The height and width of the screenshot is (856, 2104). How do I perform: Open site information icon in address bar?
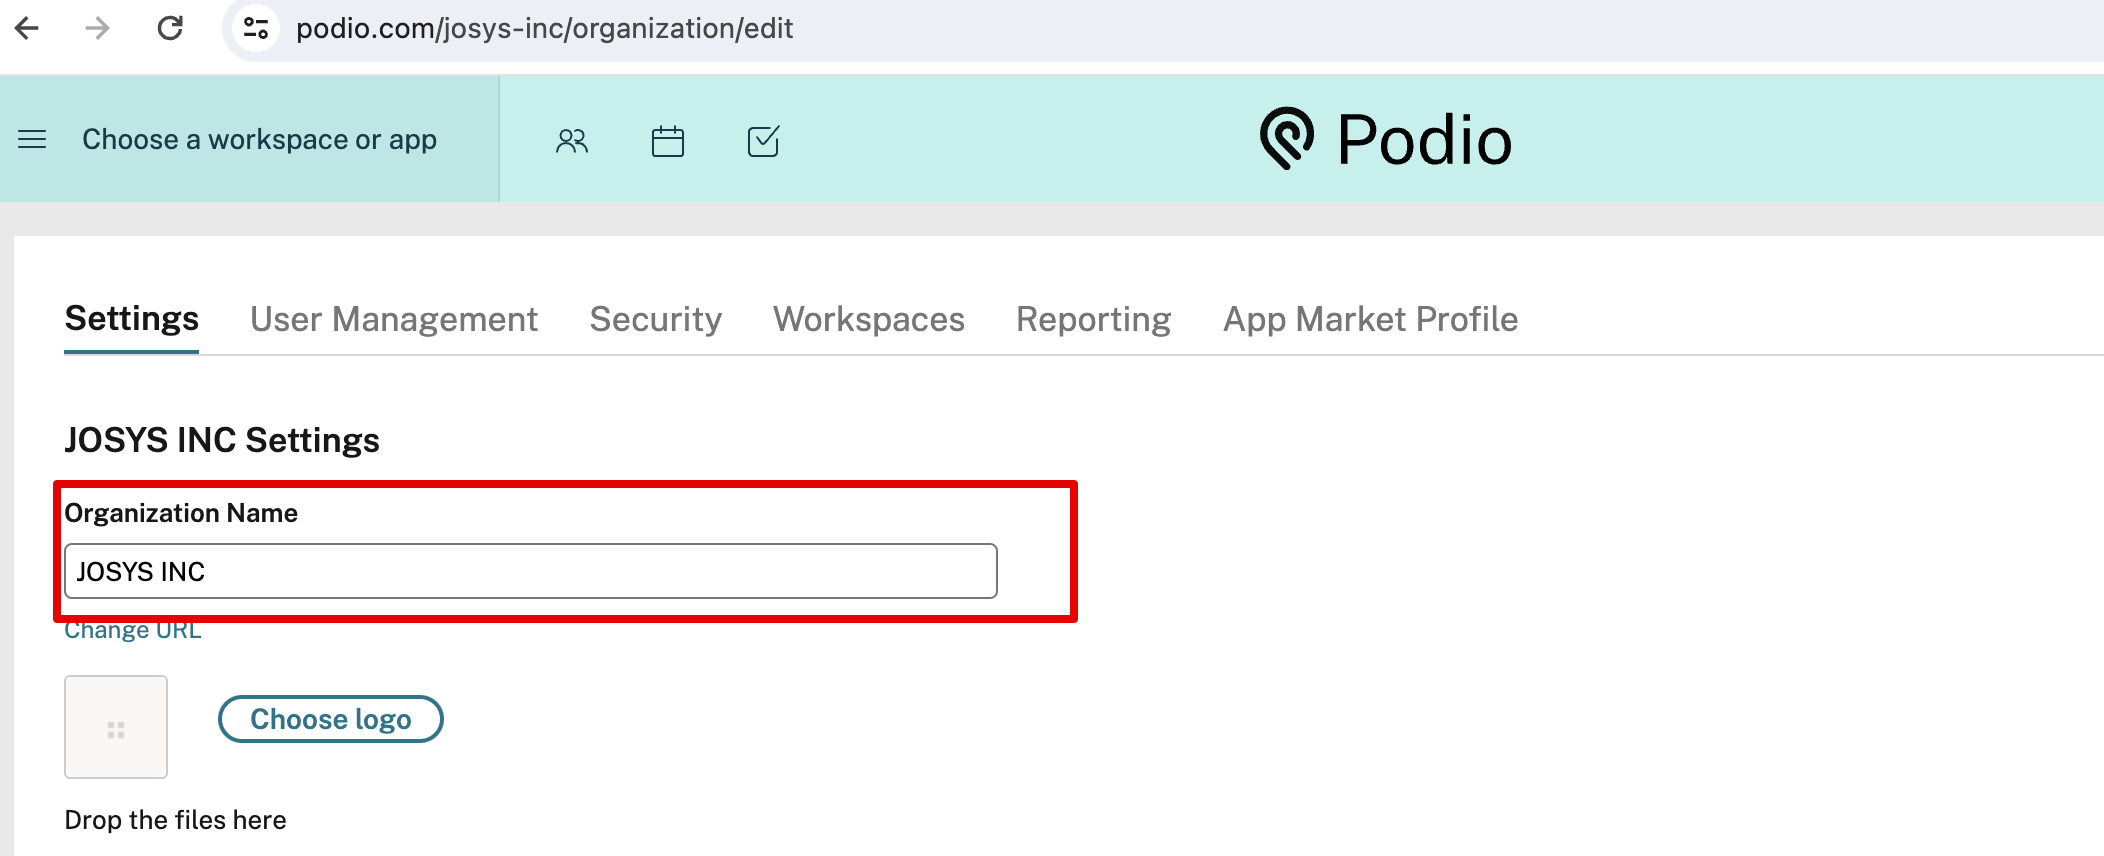[x=256, y=28]
